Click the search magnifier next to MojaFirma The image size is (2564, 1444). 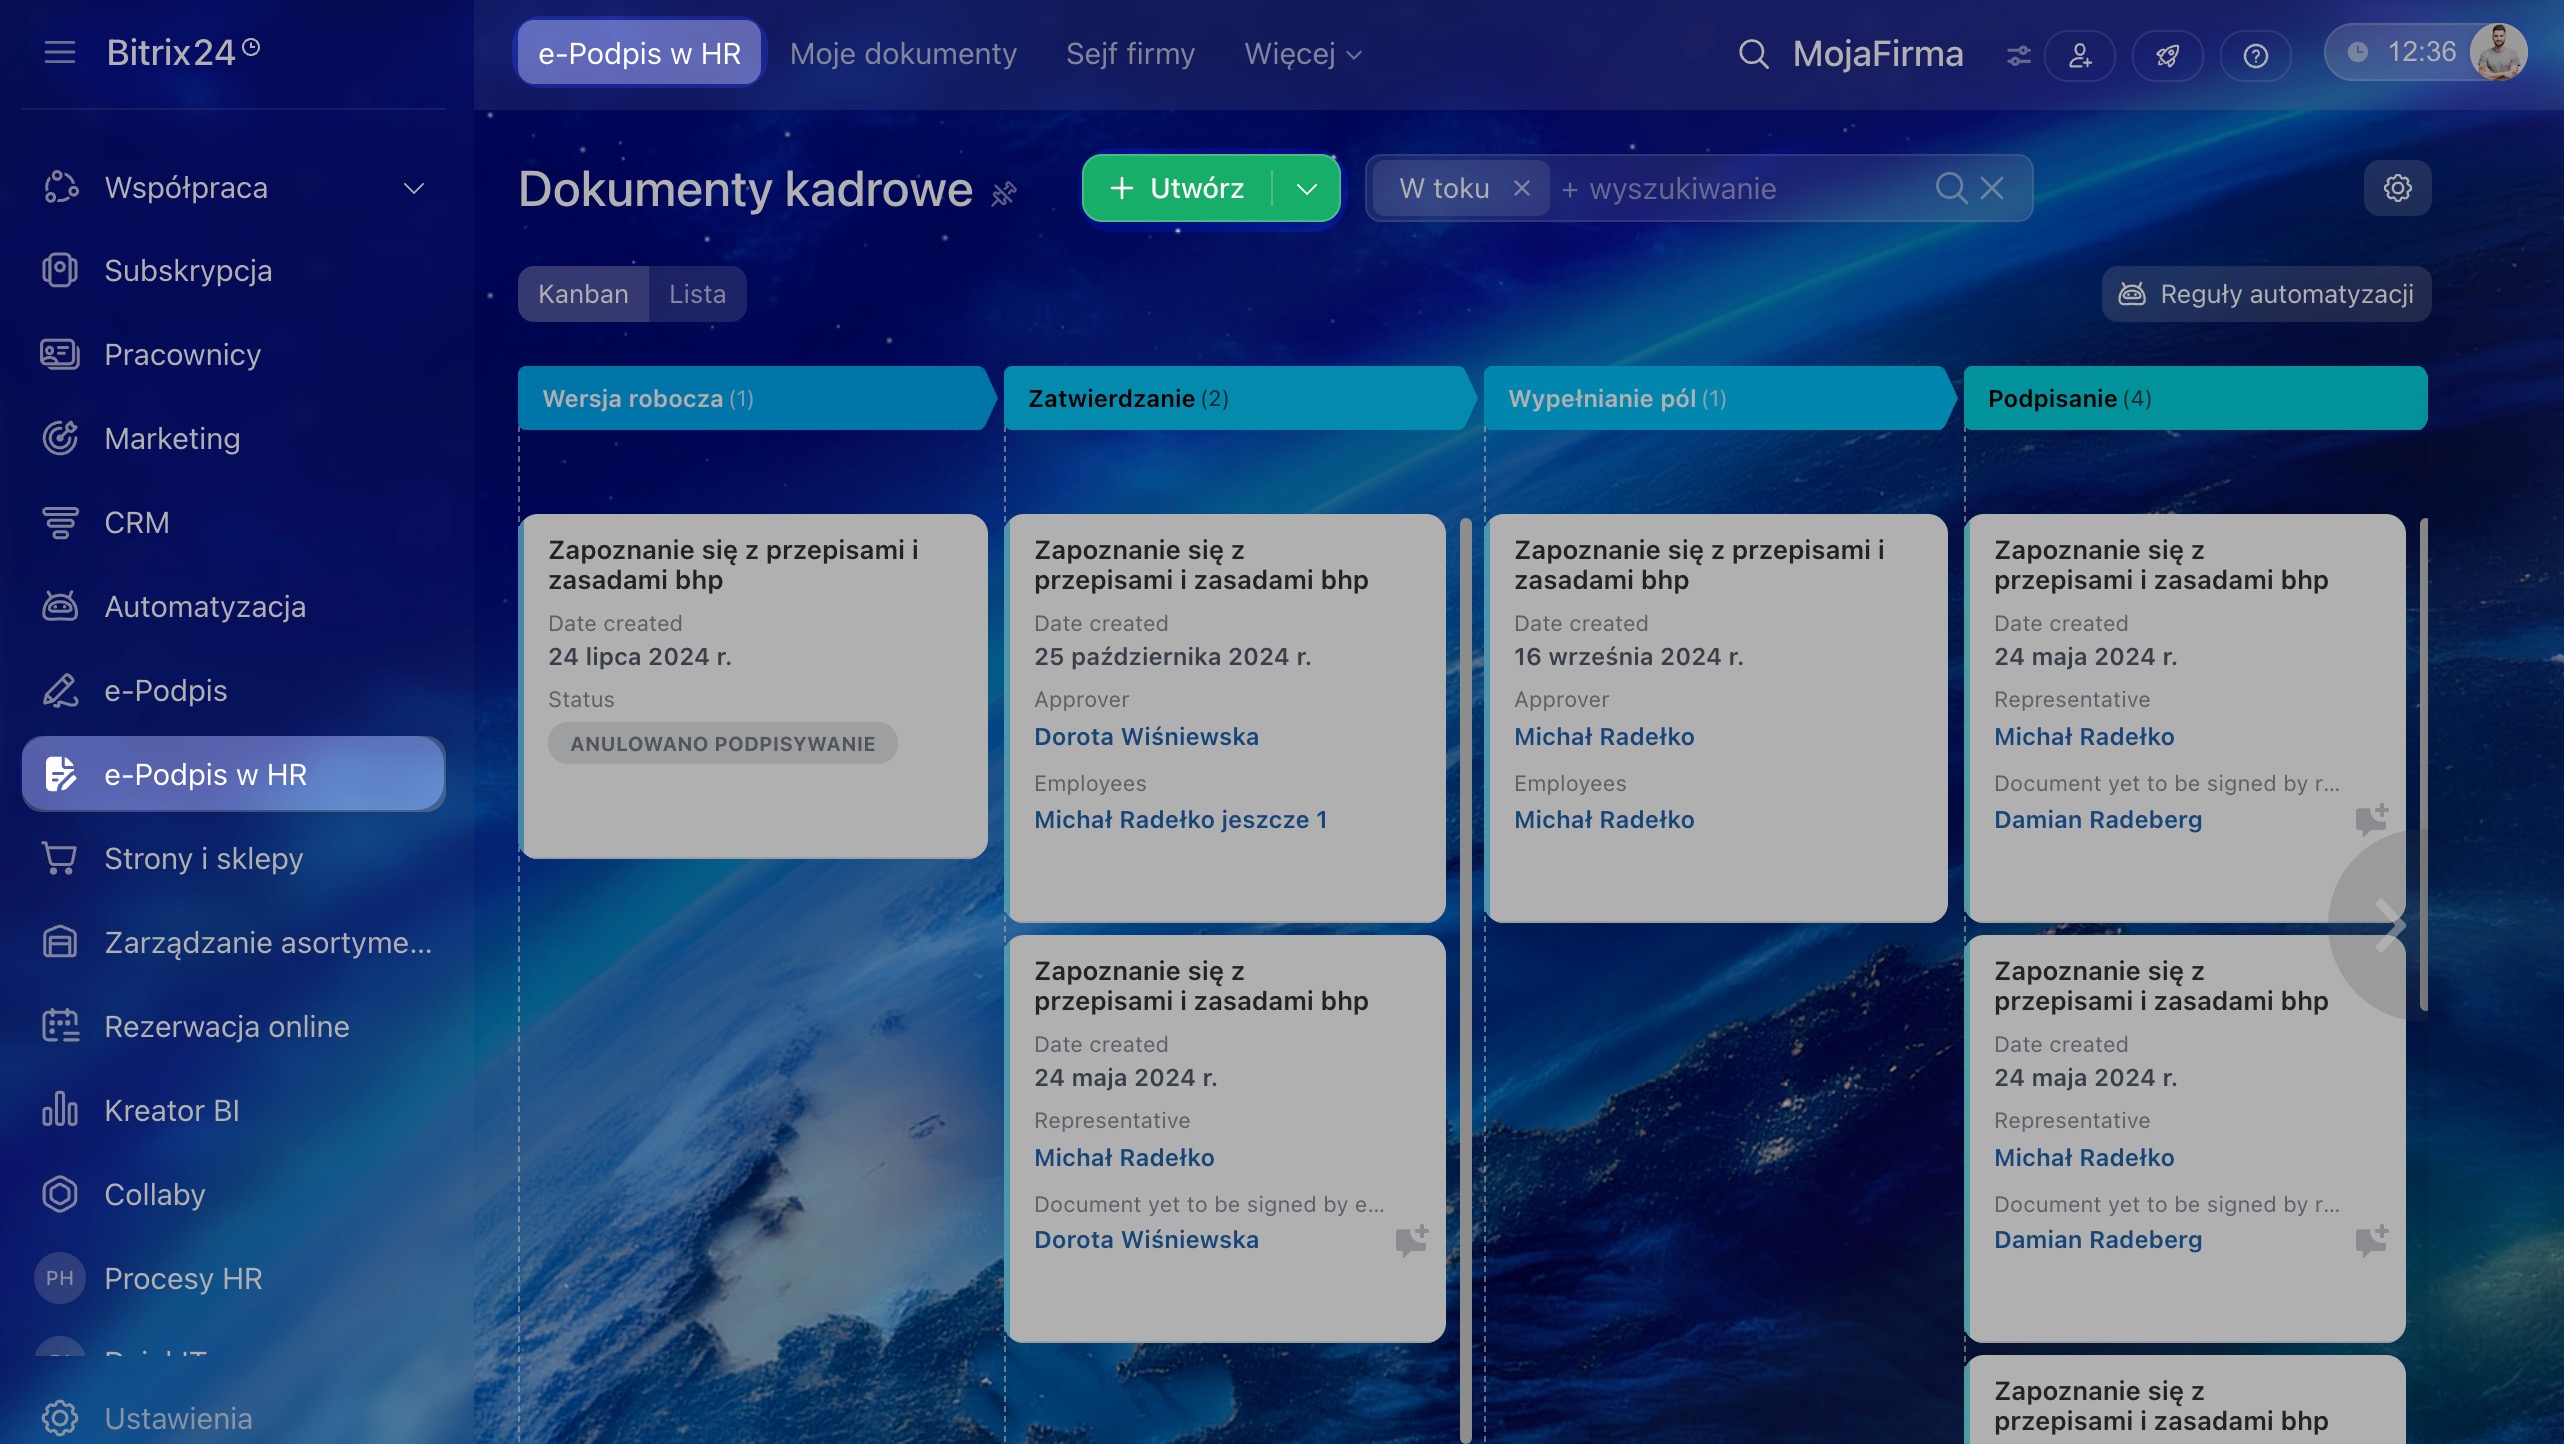click(1753, 54)
